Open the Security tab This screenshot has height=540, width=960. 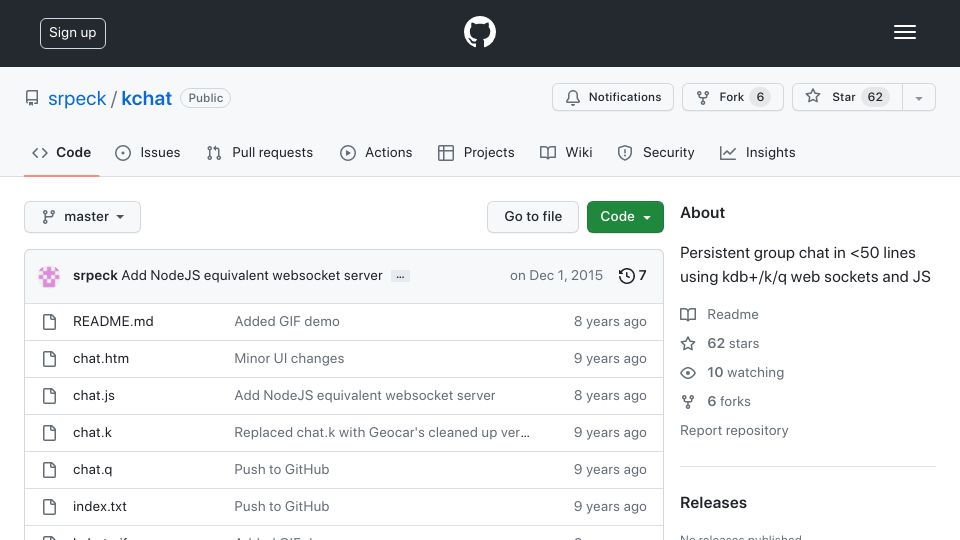(x=656, y=152)
